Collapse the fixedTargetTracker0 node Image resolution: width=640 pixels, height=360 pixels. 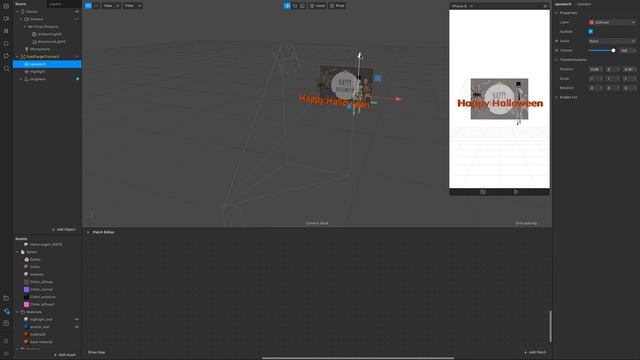[17, 57]
